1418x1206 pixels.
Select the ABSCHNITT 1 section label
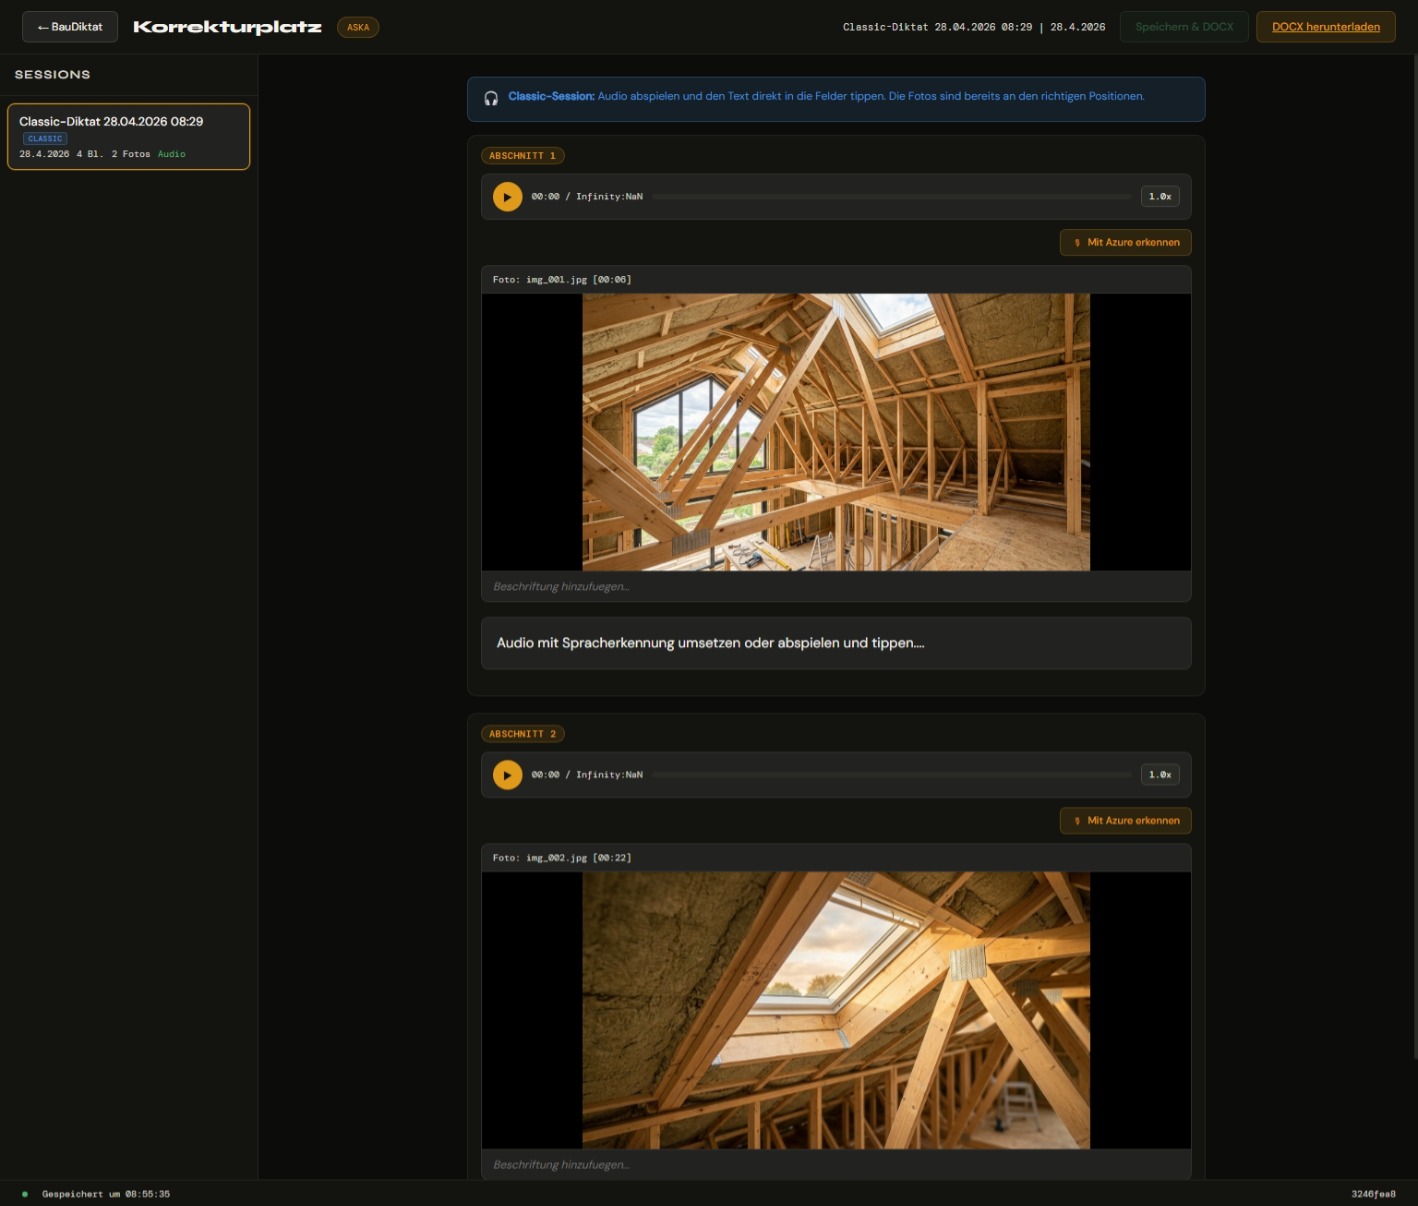[522, 155]
